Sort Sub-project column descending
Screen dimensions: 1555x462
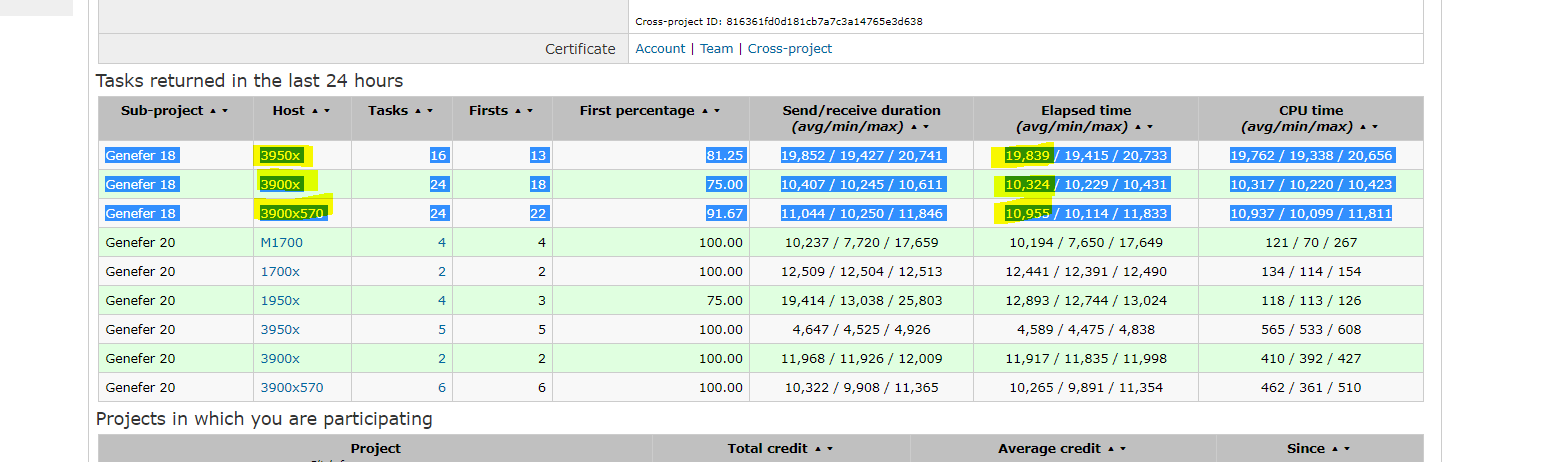pos(225,111)
